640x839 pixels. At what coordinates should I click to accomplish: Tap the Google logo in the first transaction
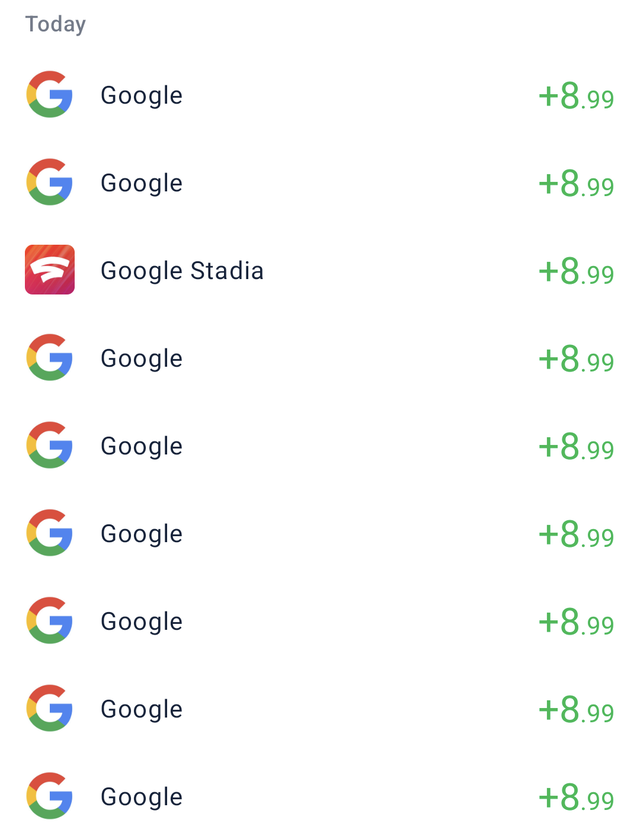tap(50, 95)
